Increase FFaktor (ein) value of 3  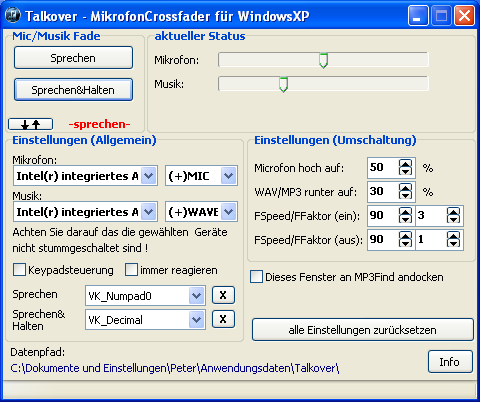pyautogui.click(x=453, y=212)
